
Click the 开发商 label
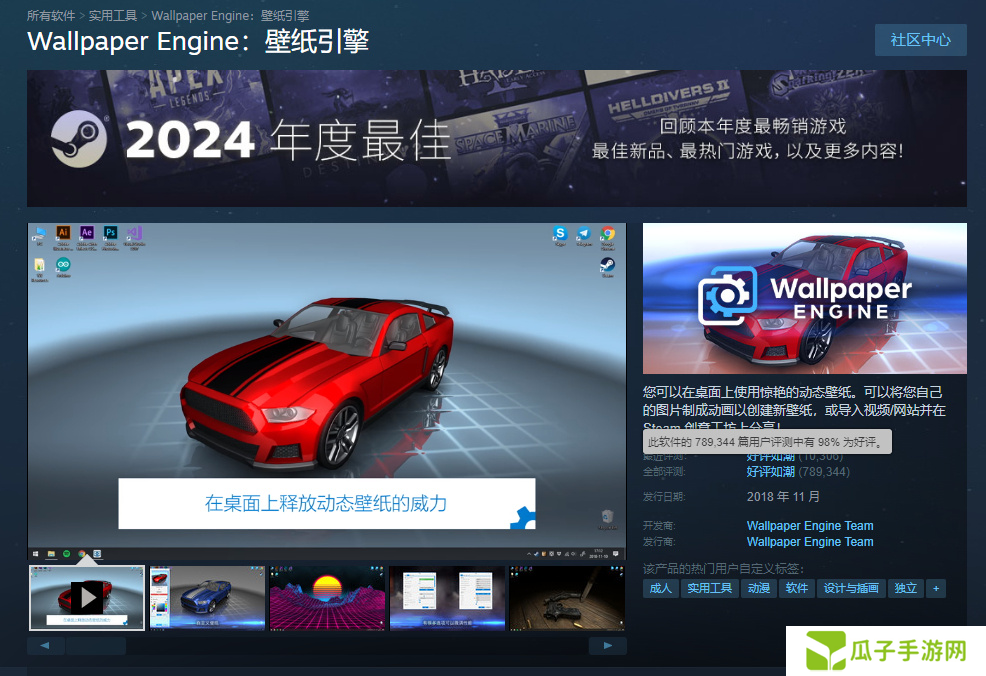pos(659,526)
